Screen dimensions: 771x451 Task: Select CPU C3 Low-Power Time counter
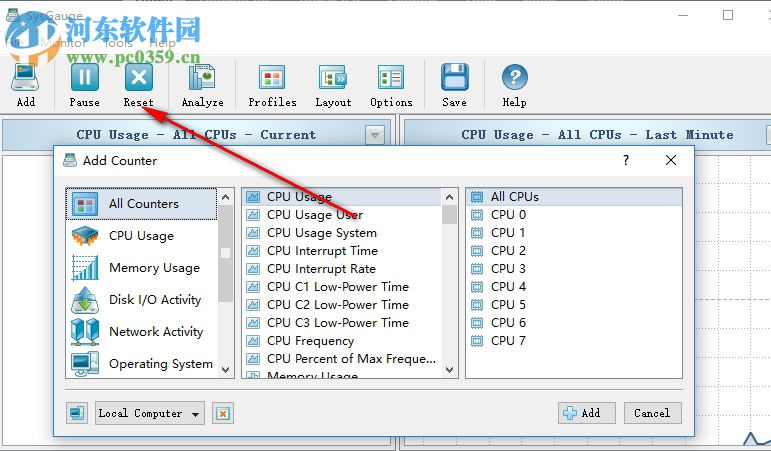(342, 323)
